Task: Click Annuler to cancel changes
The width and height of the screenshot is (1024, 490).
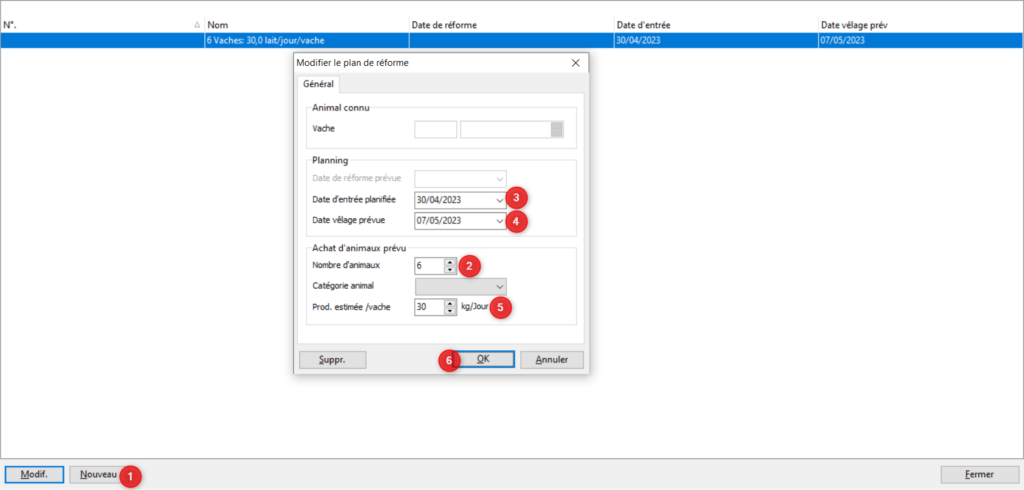Action: 552,359
